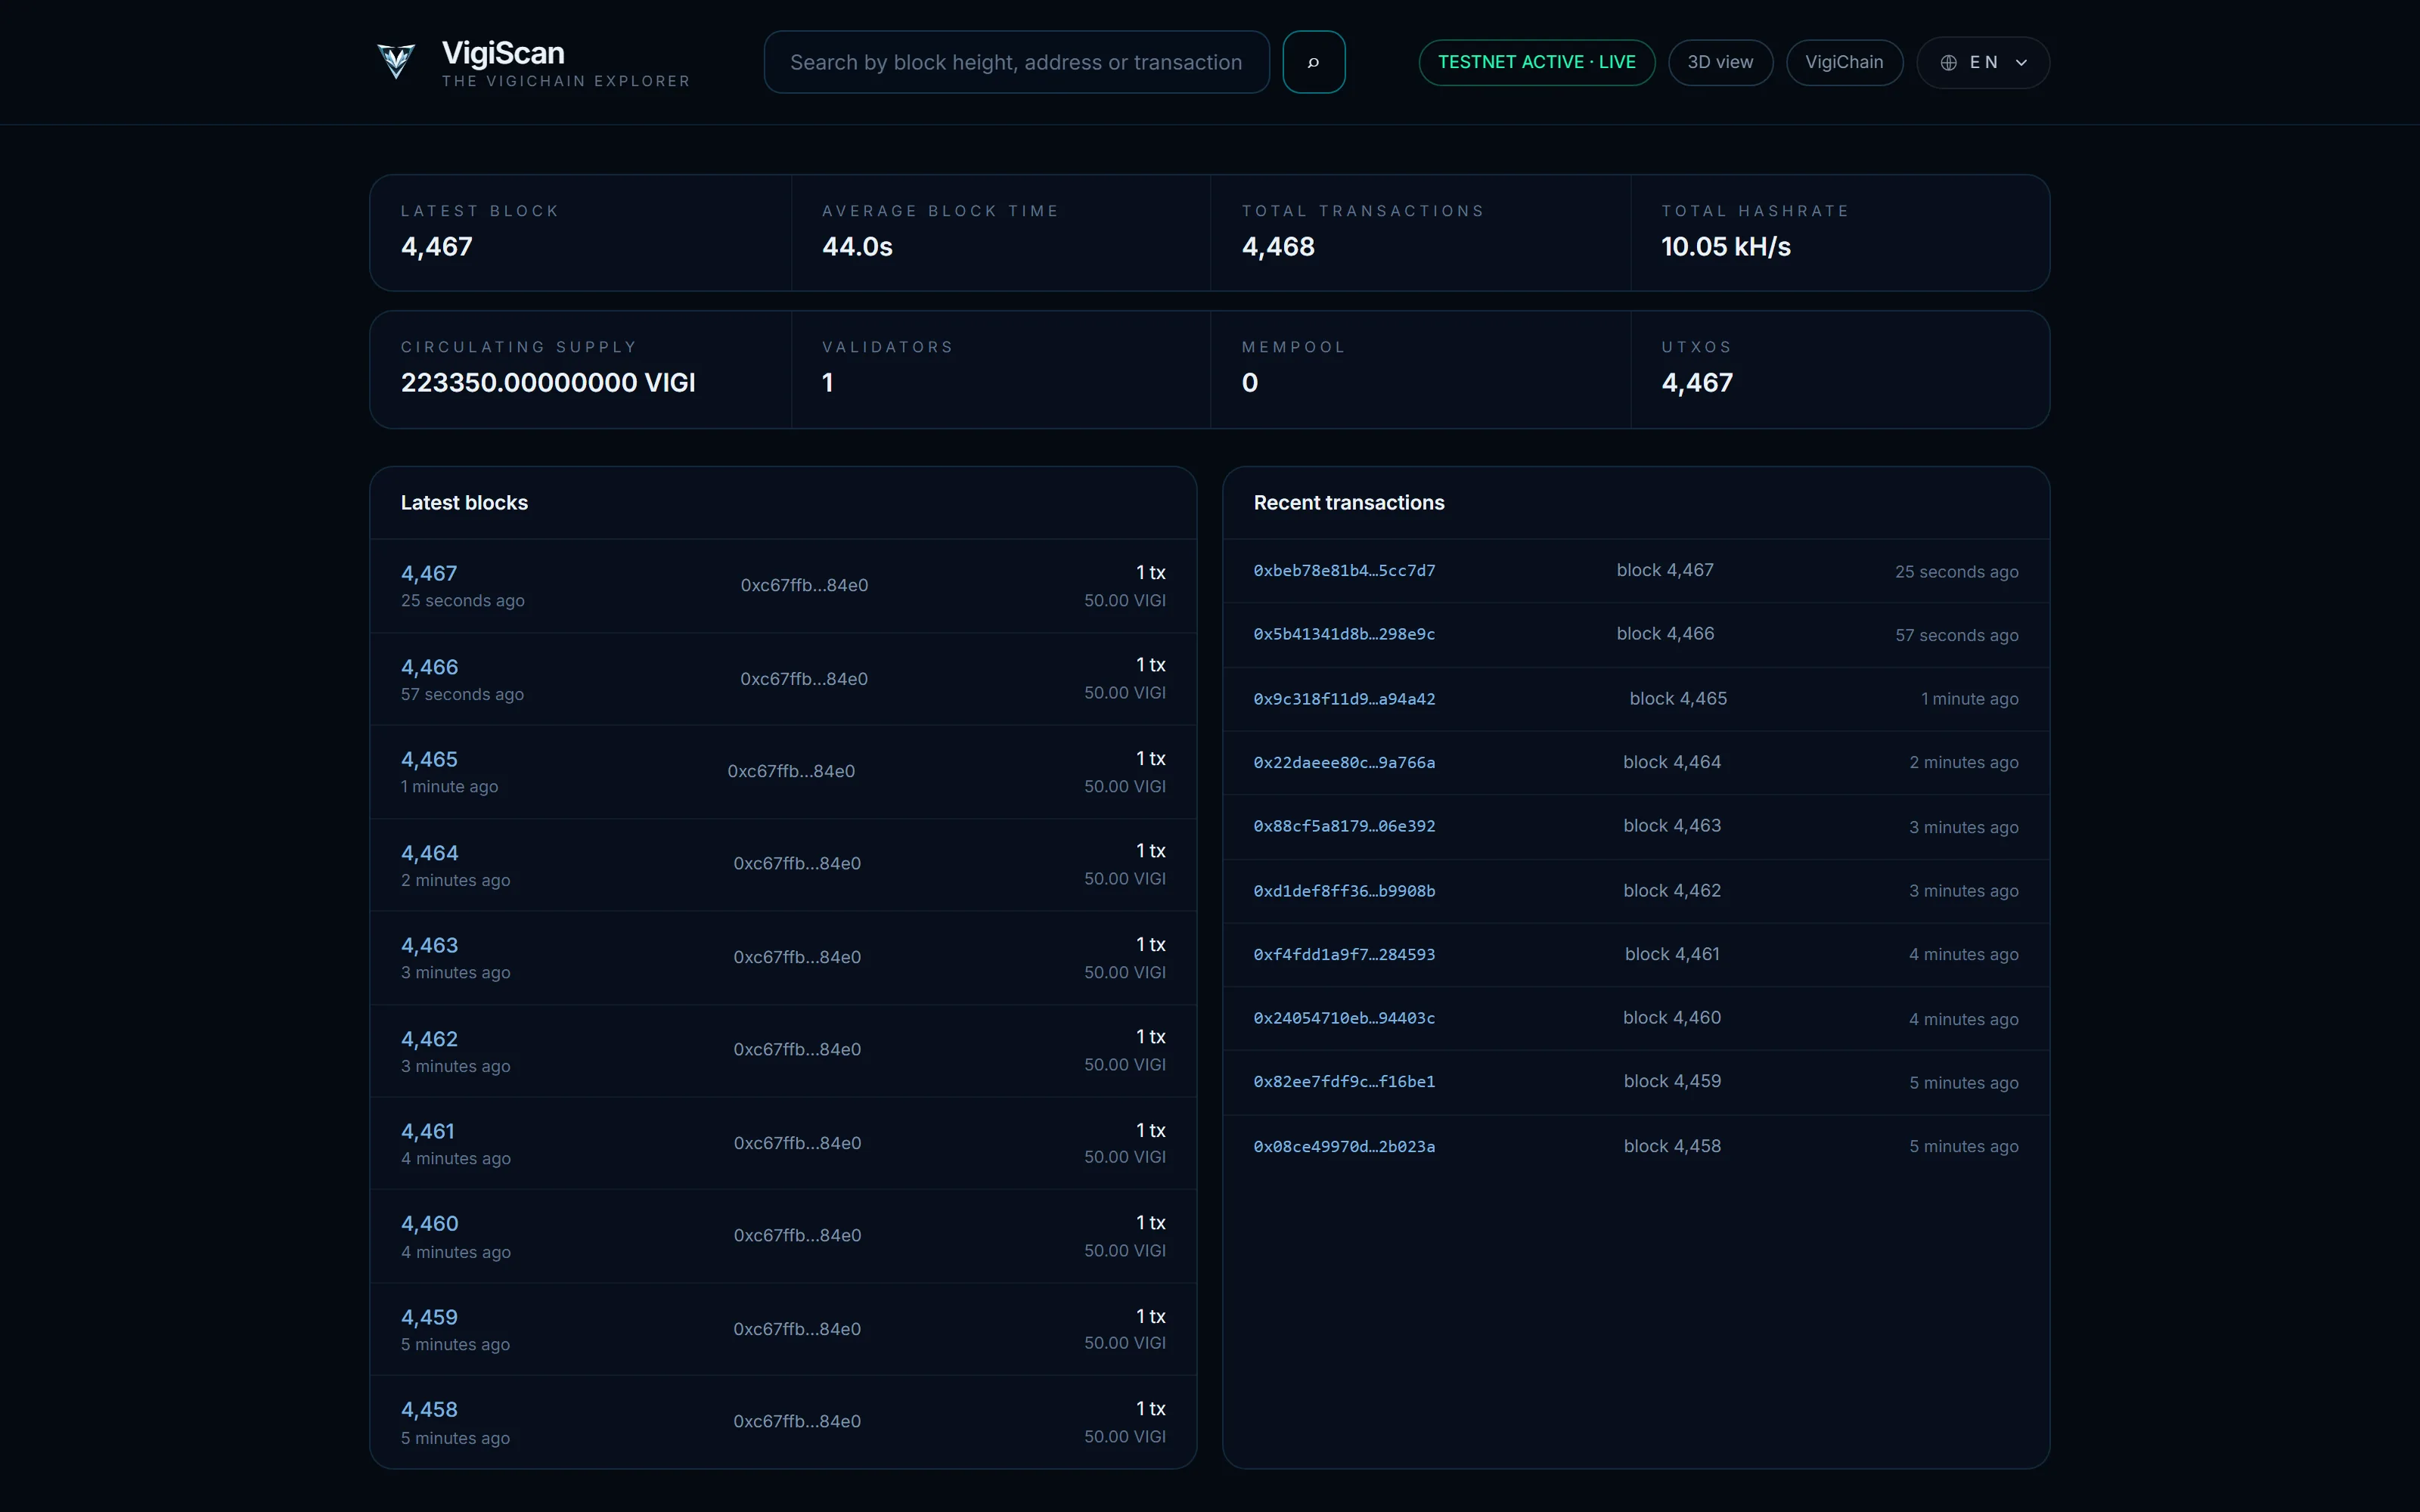
Task: Open block 4,463 in Latest blocks
Action: click(429, 945)
